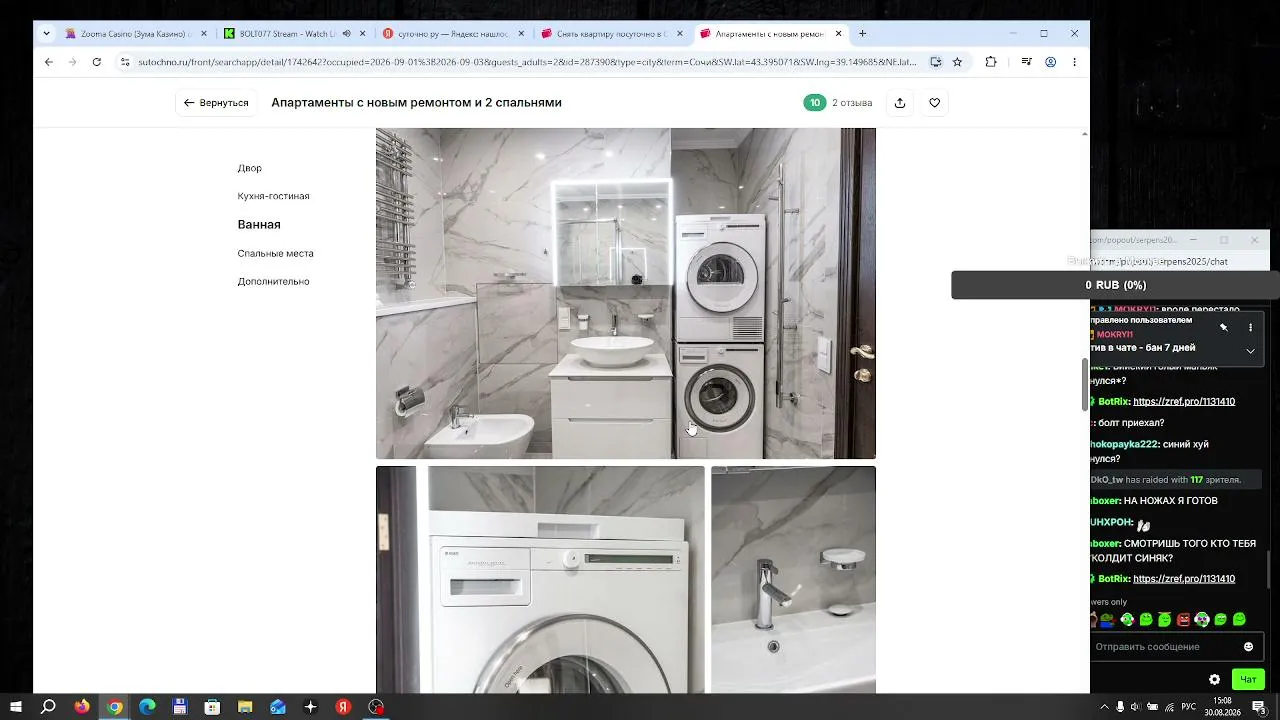Open the first BotRix zref.pro link

(1184, 402)
